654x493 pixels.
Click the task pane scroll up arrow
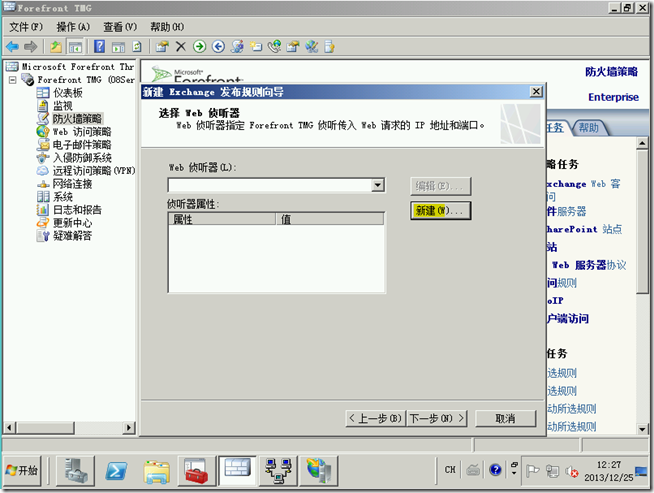pos(642,143)
